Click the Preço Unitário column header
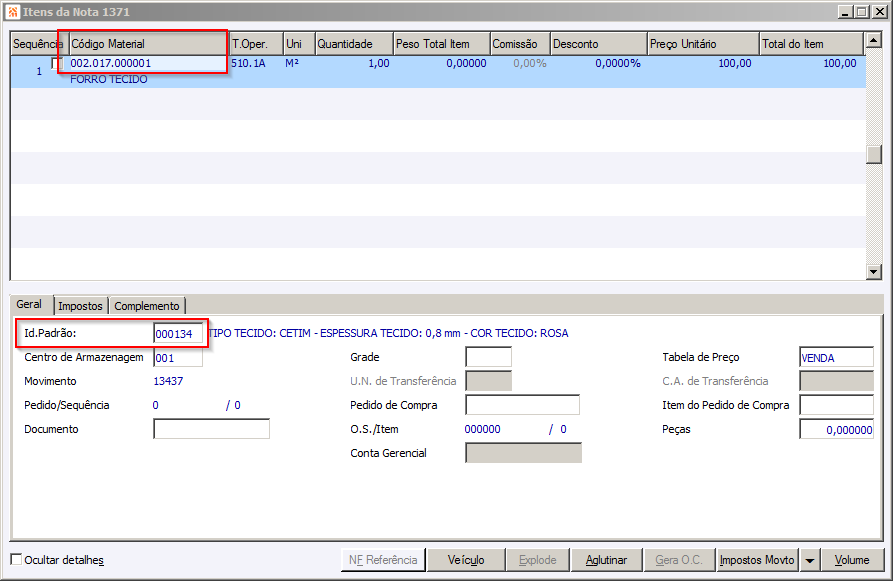The height and width of the screenshot is (581, 893). click(703, 44)
